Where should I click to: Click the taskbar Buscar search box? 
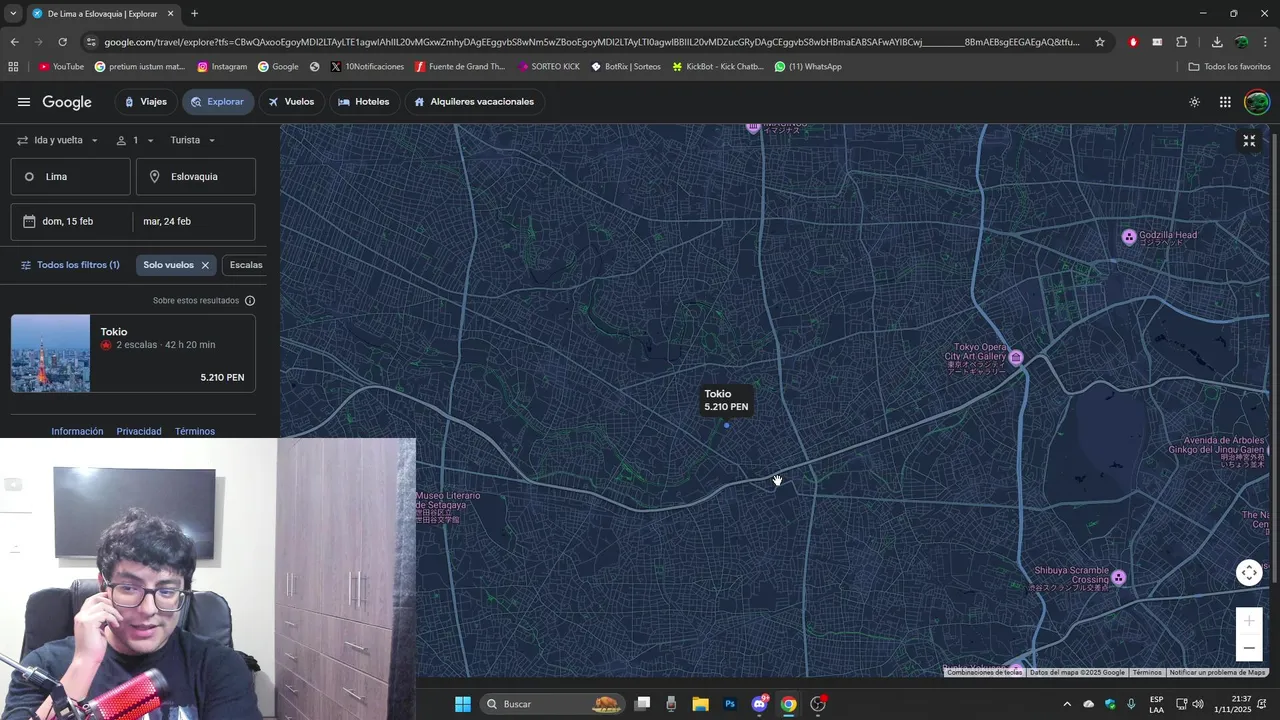[553, 704]
